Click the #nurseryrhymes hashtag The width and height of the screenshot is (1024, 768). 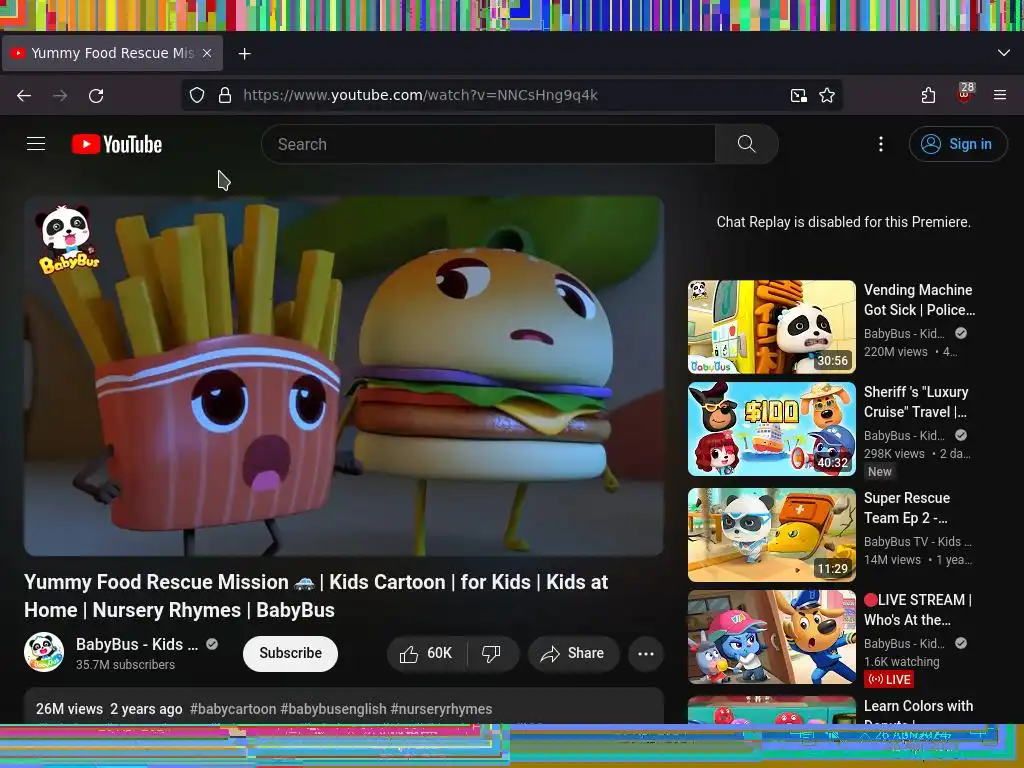pos(441,709)
